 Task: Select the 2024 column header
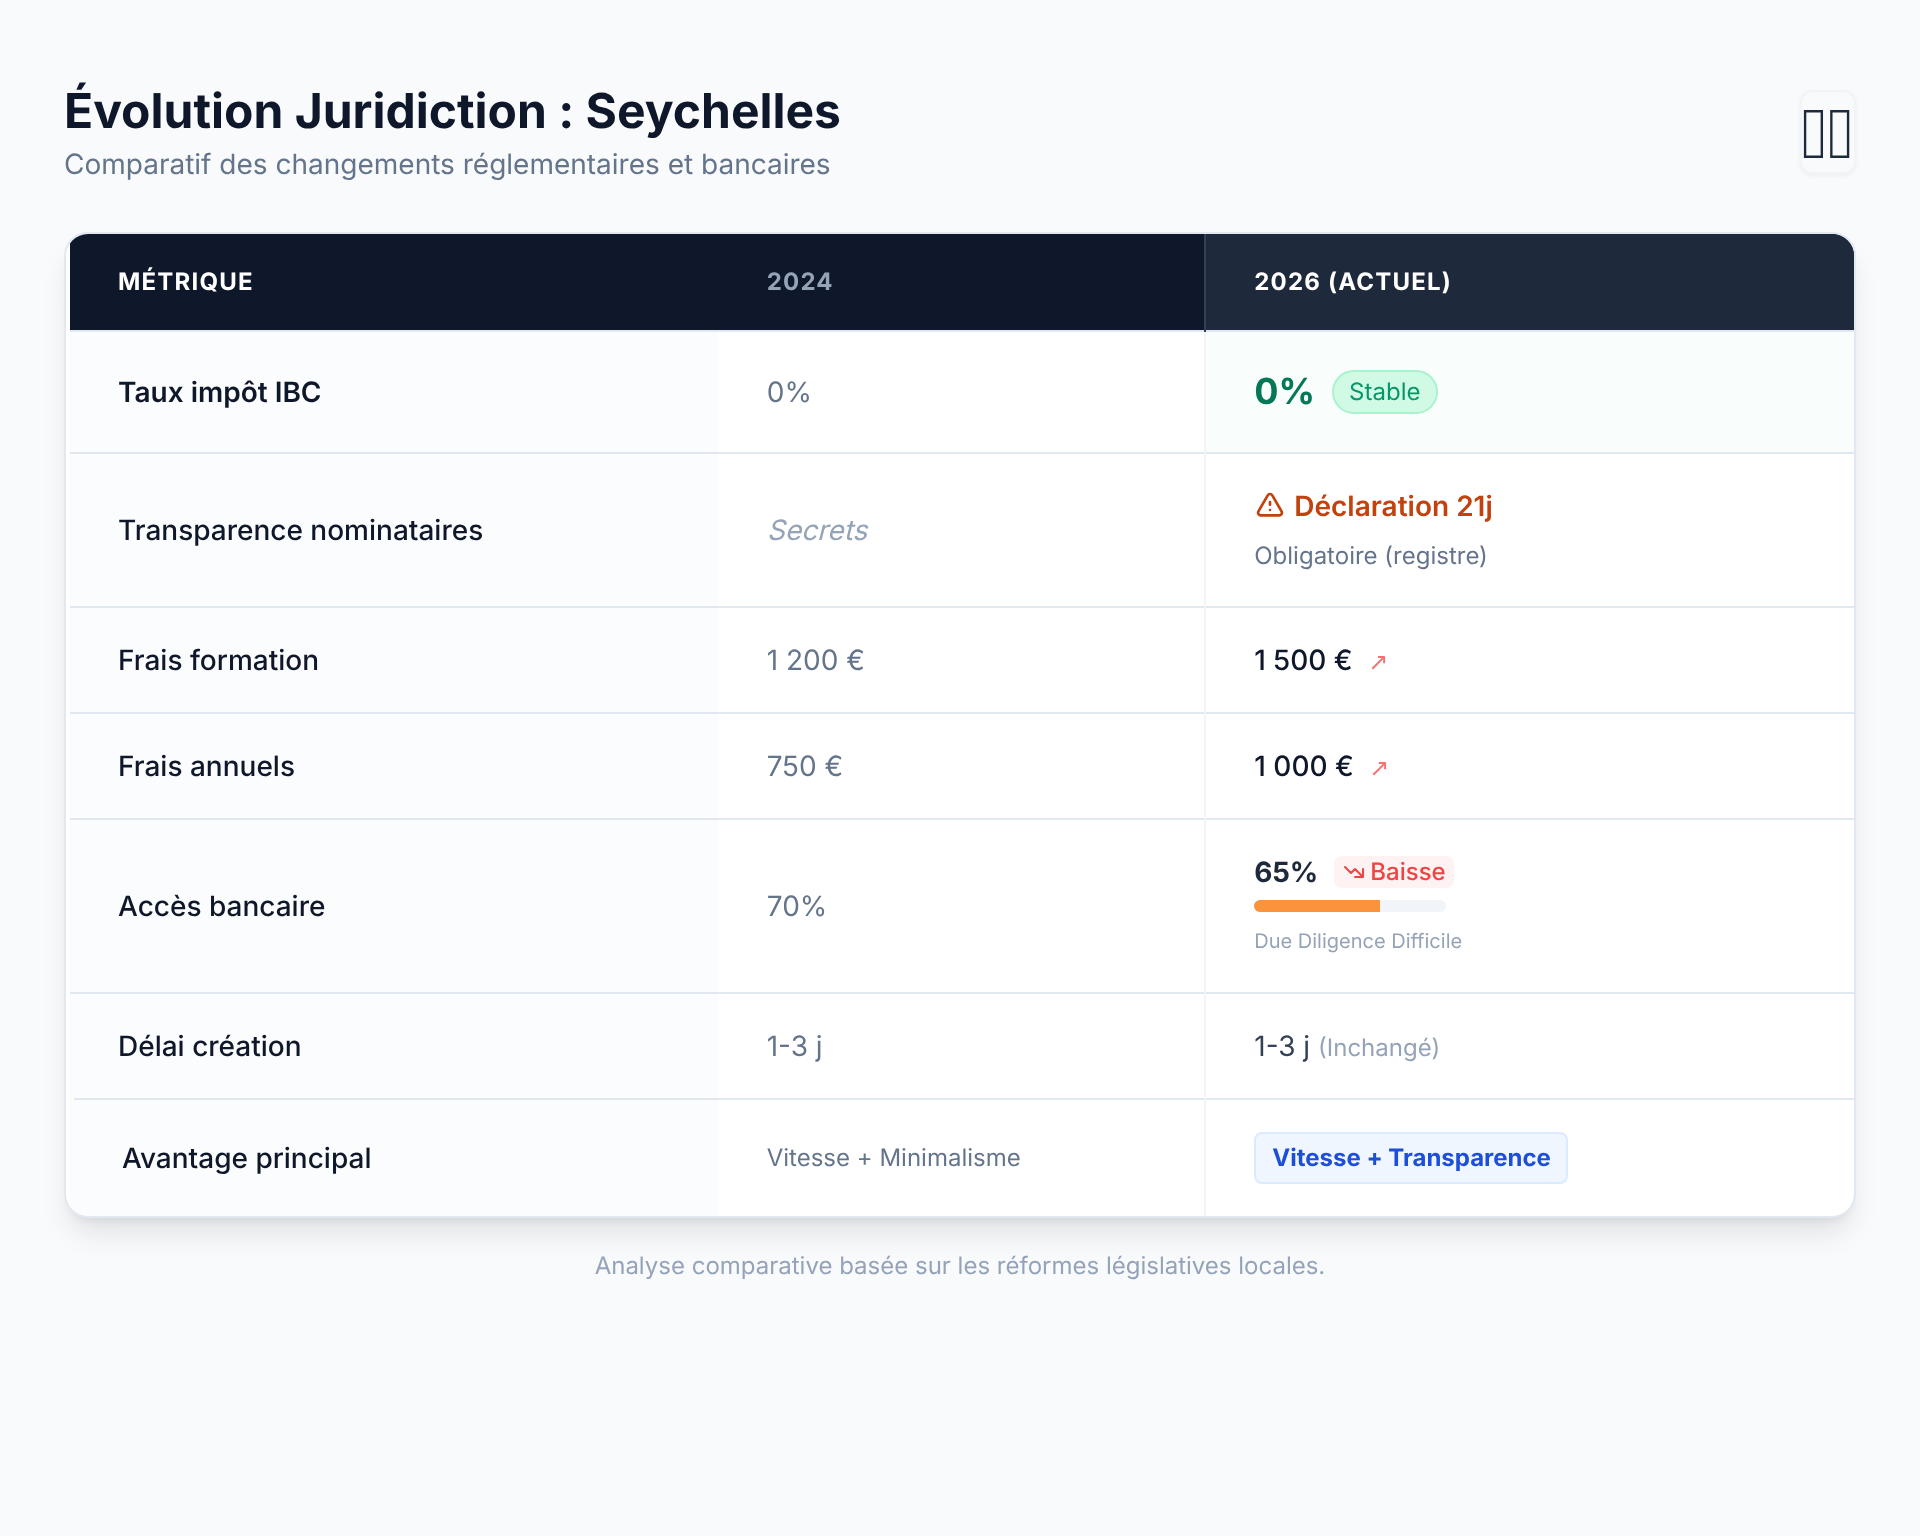799,281
